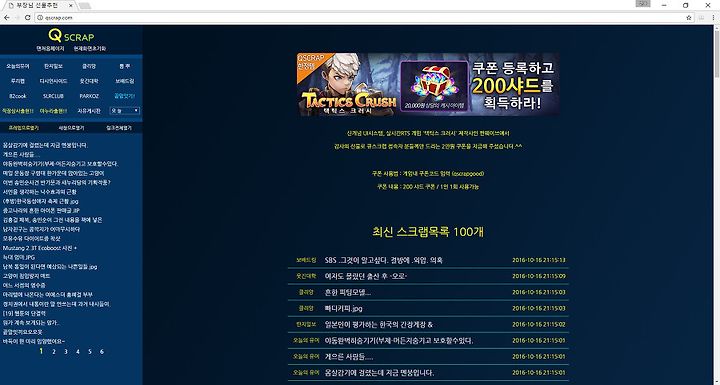Open the 클리앙 category

(89, 66)
